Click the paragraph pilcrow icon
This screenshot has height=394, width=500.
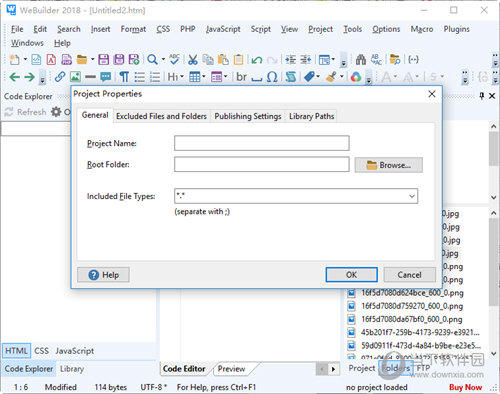coord(124,77)
